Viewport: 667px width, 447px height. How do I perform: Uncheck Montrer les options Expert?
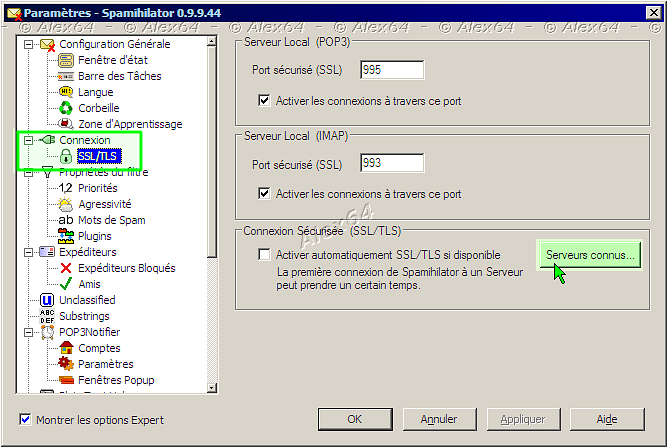tap(25, 419)
